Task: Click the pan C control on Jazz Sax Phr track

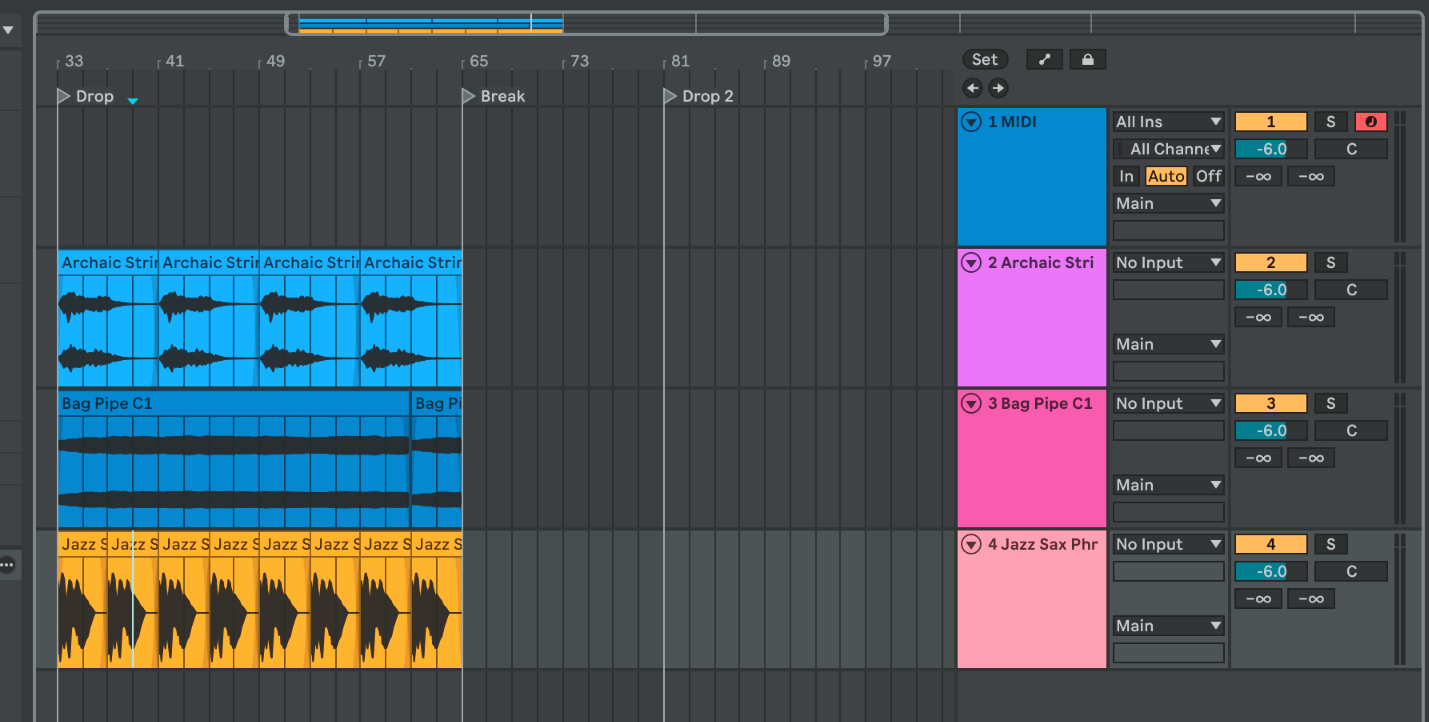Action: [1351, 572]
